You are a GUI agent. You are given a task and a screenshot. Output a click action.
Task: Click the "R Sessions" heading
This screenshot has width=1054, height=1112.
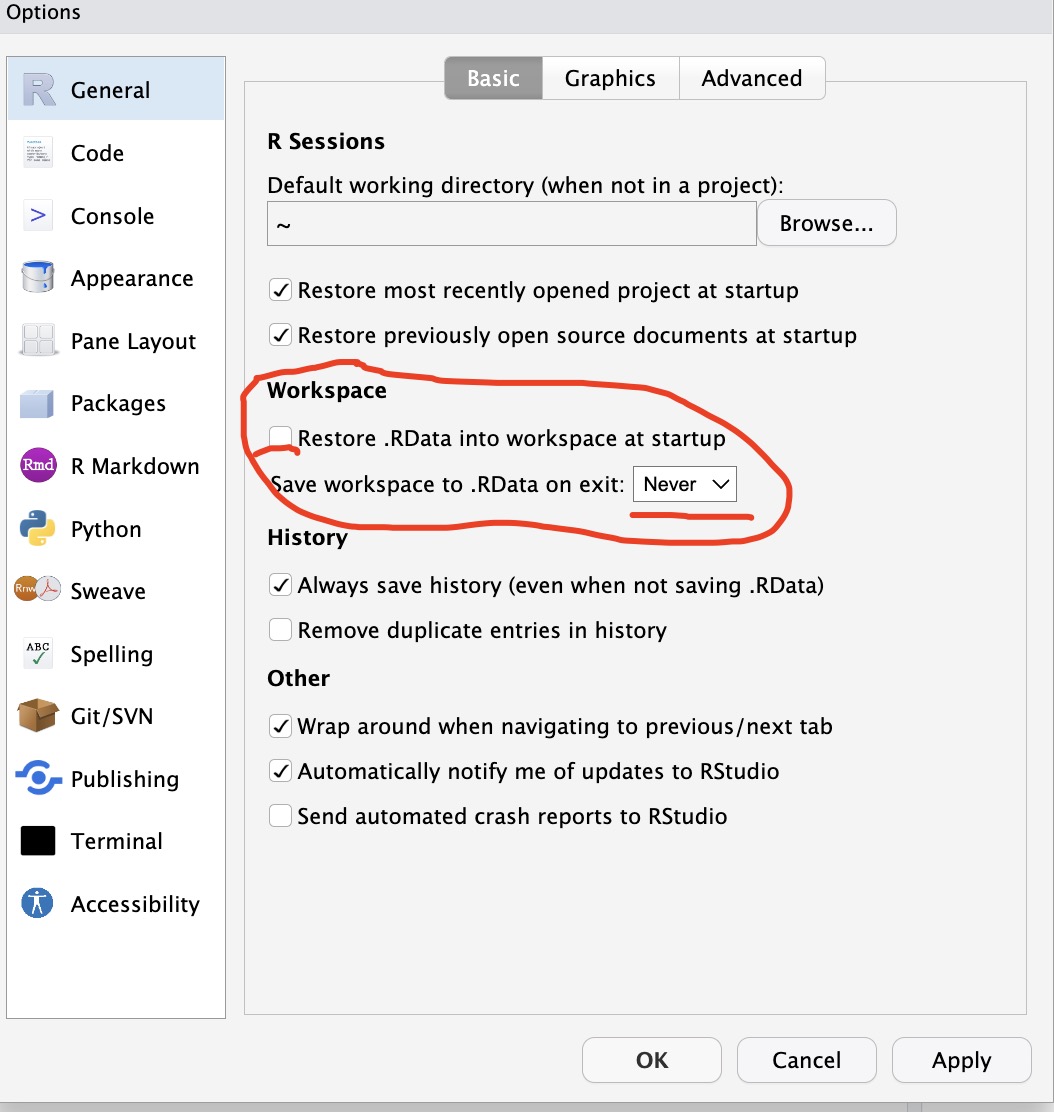(x=326, y=142)
